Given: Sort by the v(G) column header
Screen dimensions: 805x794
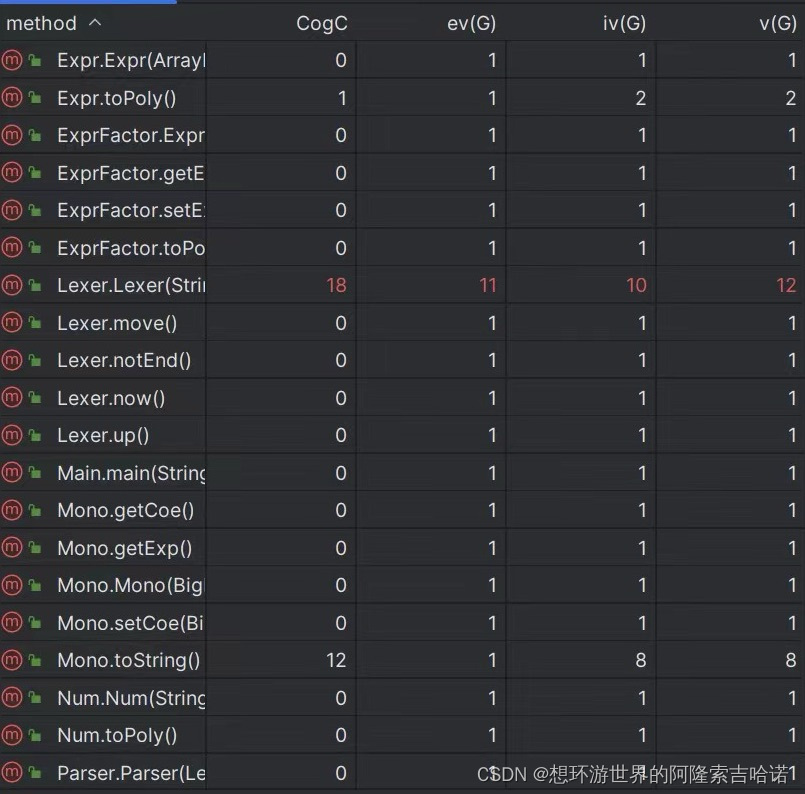Looking at the screenshot, I should [778, 23].
